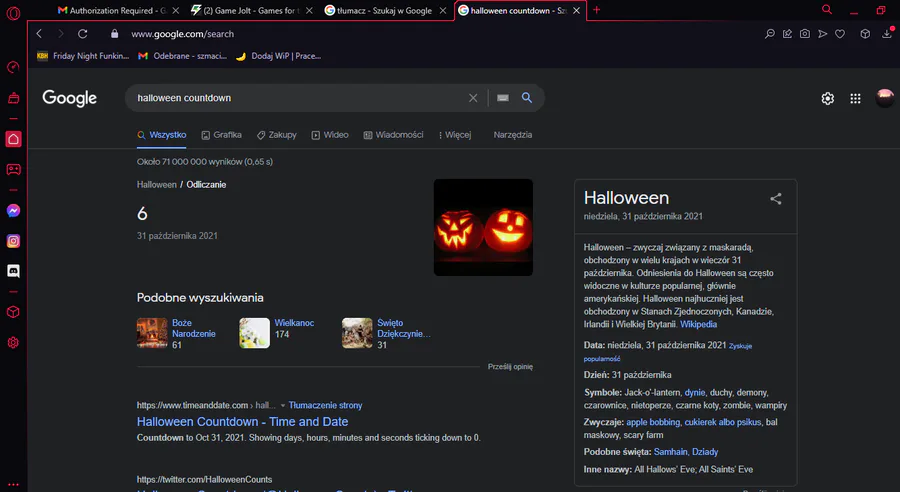The width and height of the screenshot is (900, 492).
Task: Open Halloween Countdown - Time and Date result
Action: pos(242,421)
